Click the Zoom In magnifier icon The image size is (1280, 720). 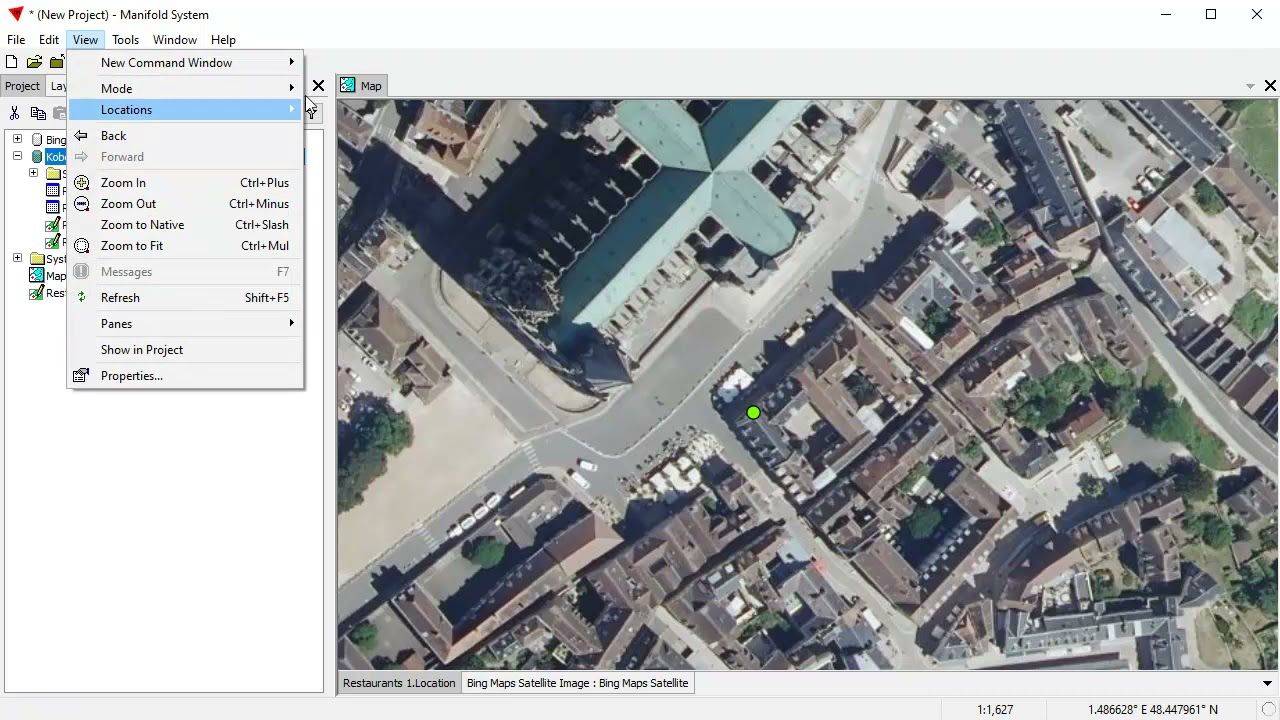[81, 183]
